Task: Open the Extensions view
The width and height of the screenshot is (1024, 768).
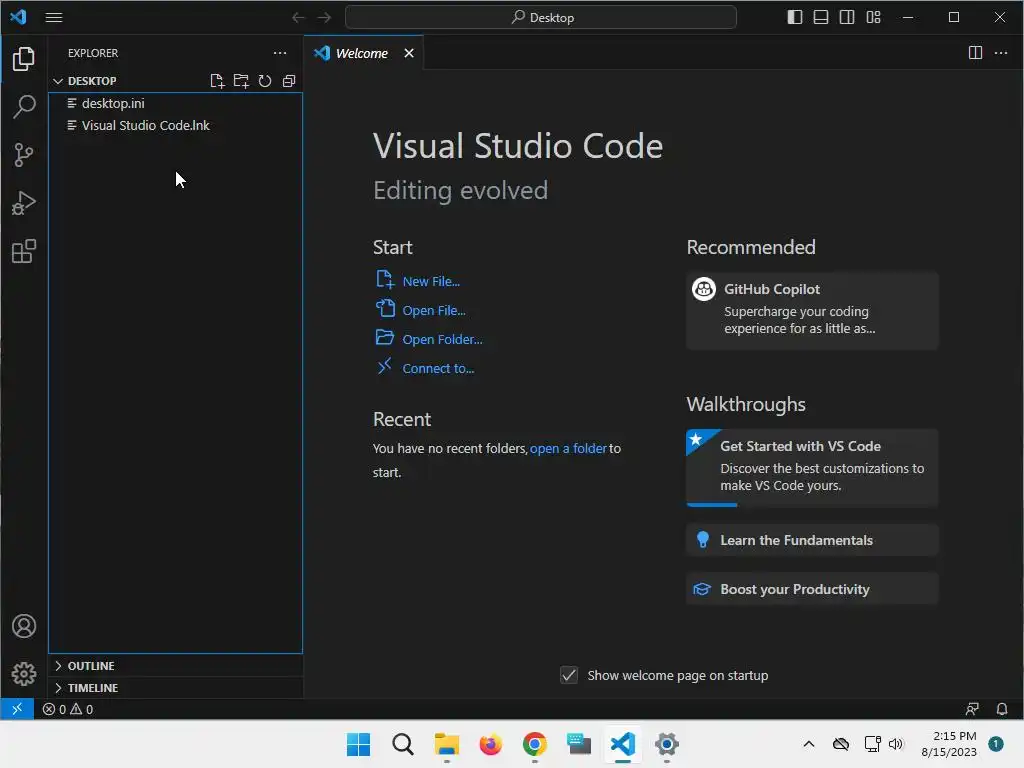Action: [24, 251]
